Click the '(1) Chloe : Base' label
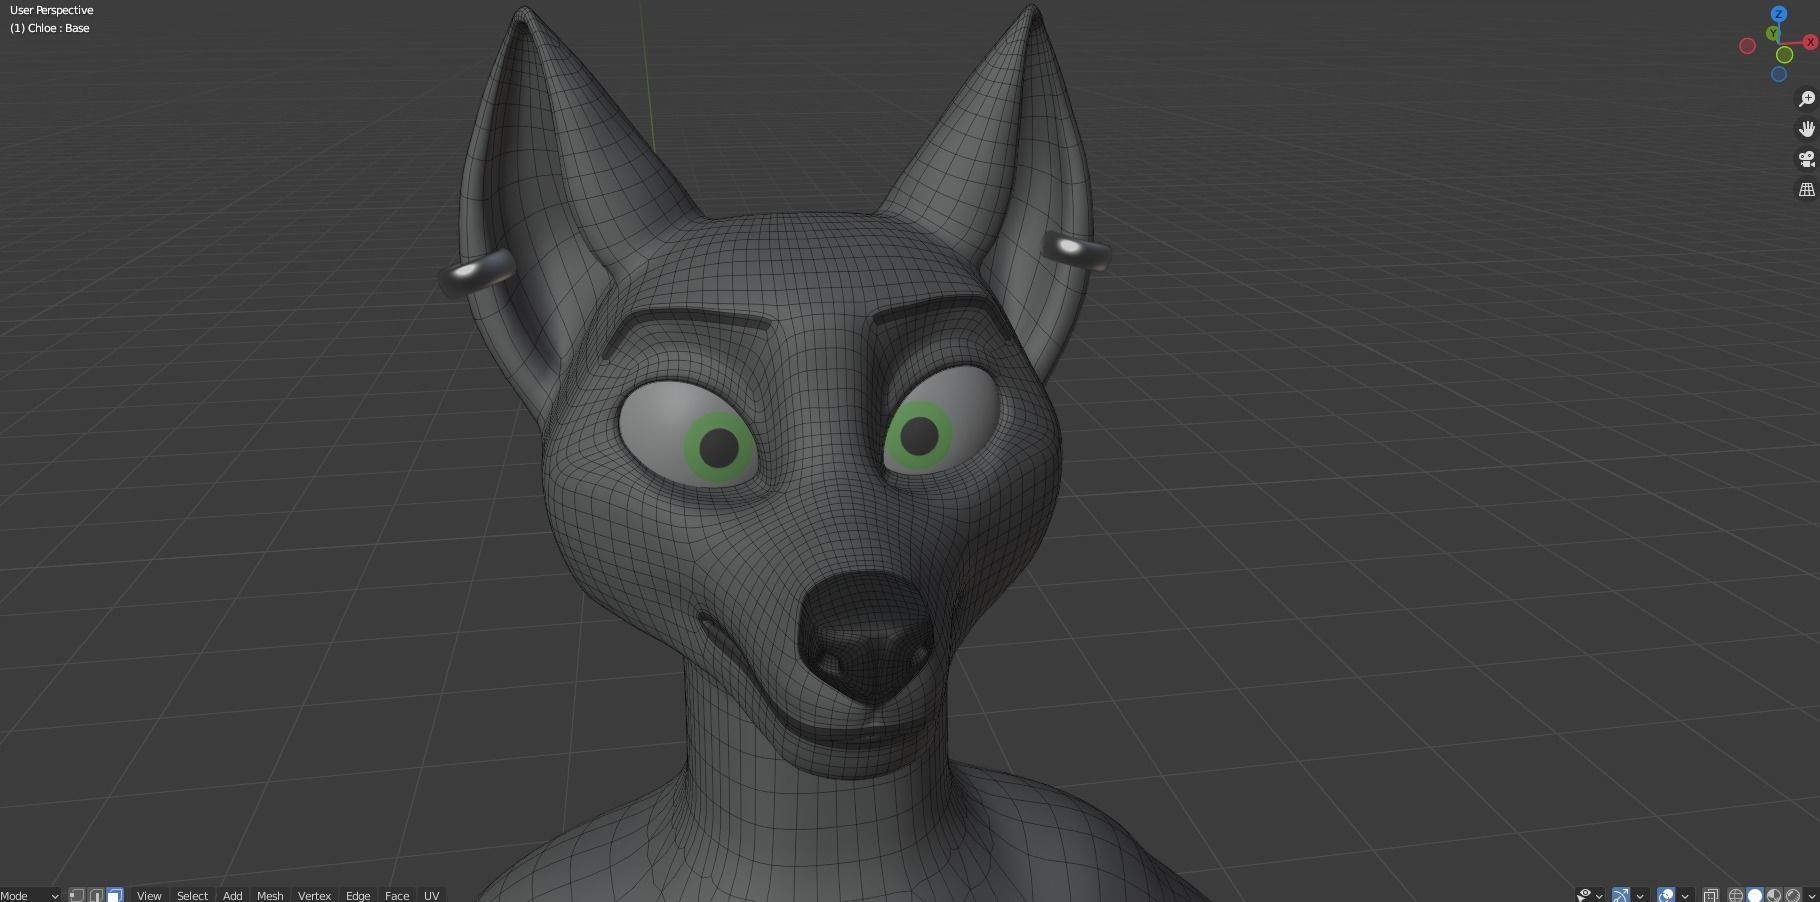Image resolution: width=1820 pixels, height=902 pixels. pos(50,28)
